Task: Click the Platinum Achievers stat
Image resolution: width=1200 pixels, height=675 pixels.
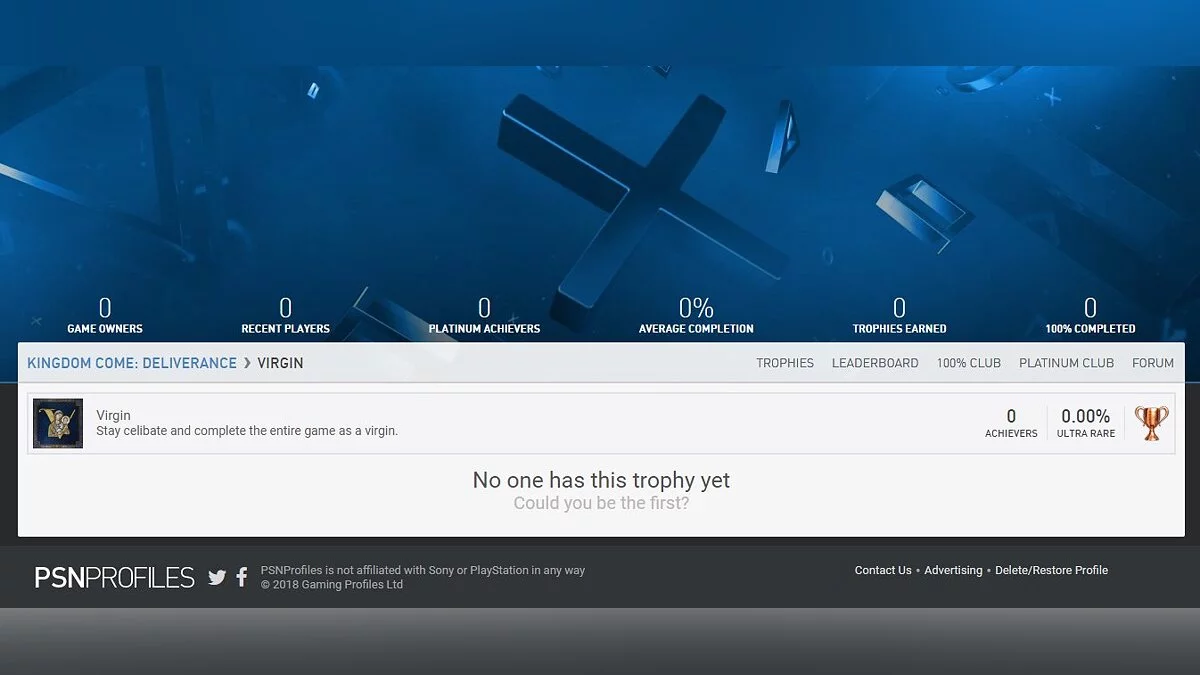Action: pyautogui.click(x=484, y=315)
